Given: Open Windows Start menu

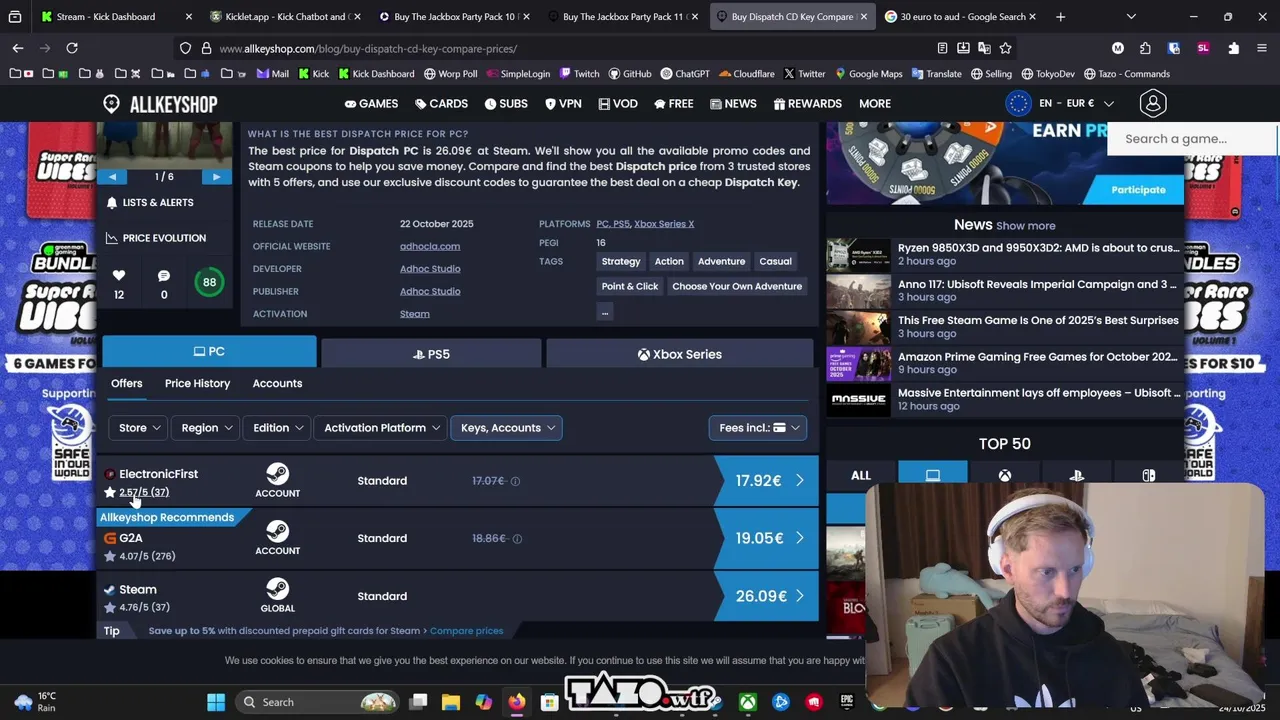Looking at the screenshot, I should point(216,702).
